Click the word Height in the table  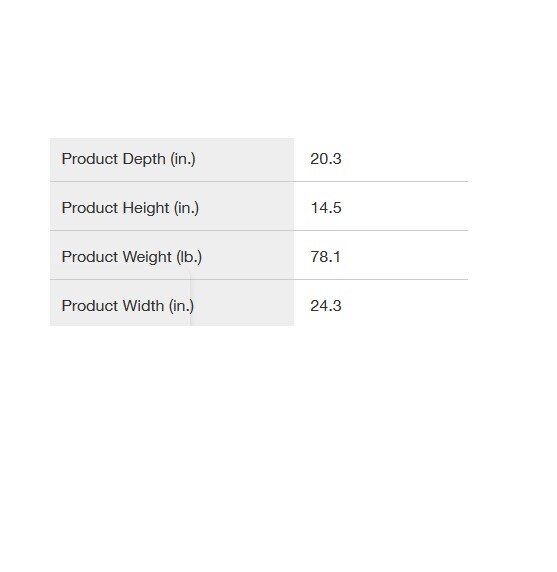[146, 208]
